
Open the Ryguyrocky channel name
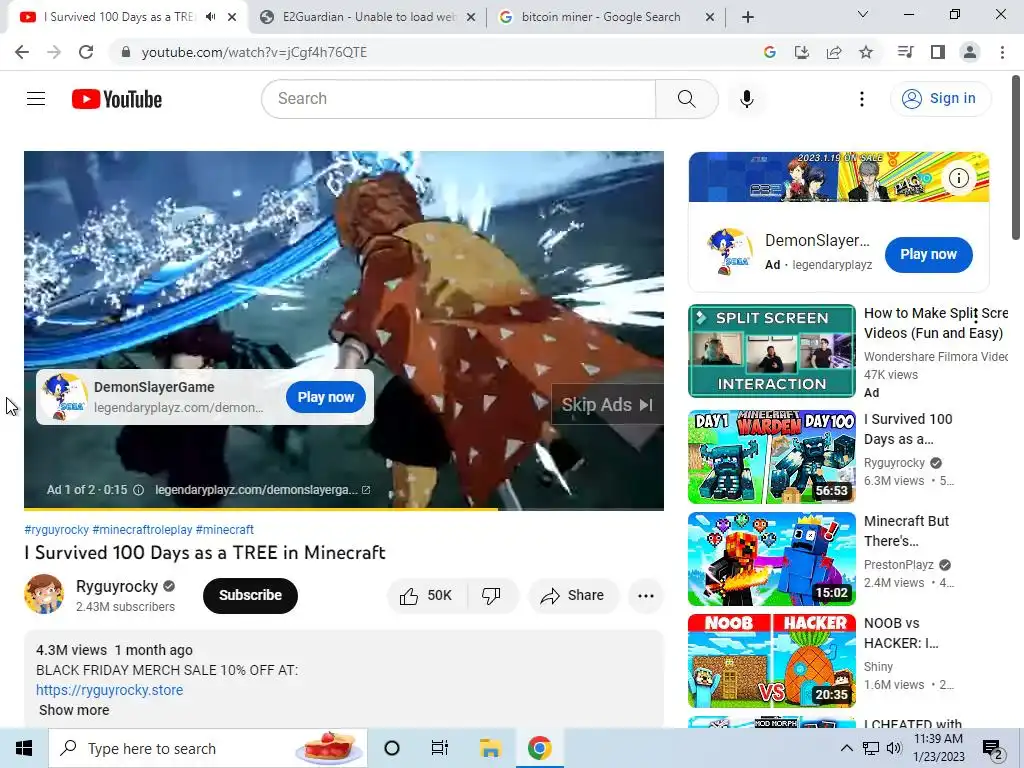117,586
